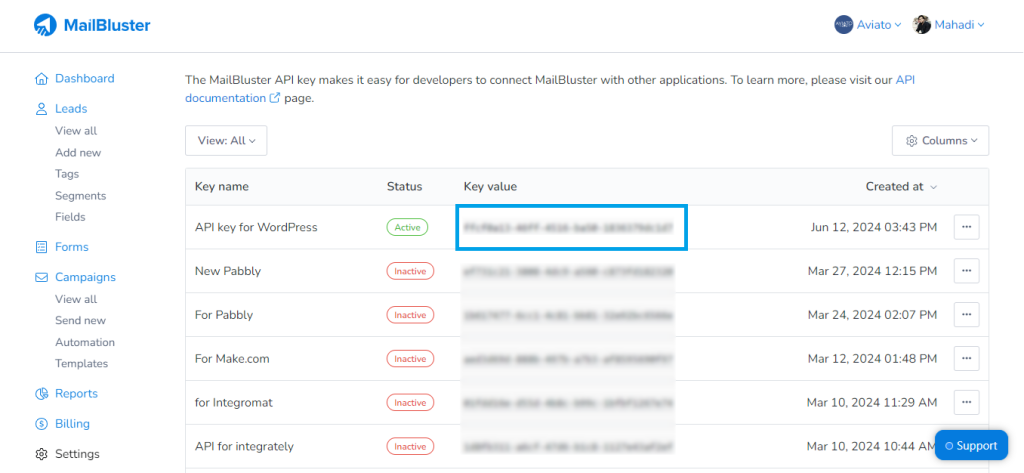Click the MailBluster brand name
Screen dimensions: 1024x473
coord(107,25)
